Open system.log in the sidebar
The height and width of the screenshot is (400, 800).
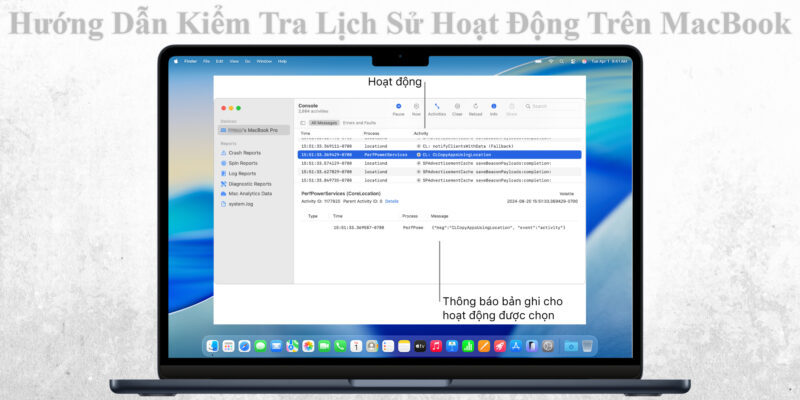coord(237,204)
